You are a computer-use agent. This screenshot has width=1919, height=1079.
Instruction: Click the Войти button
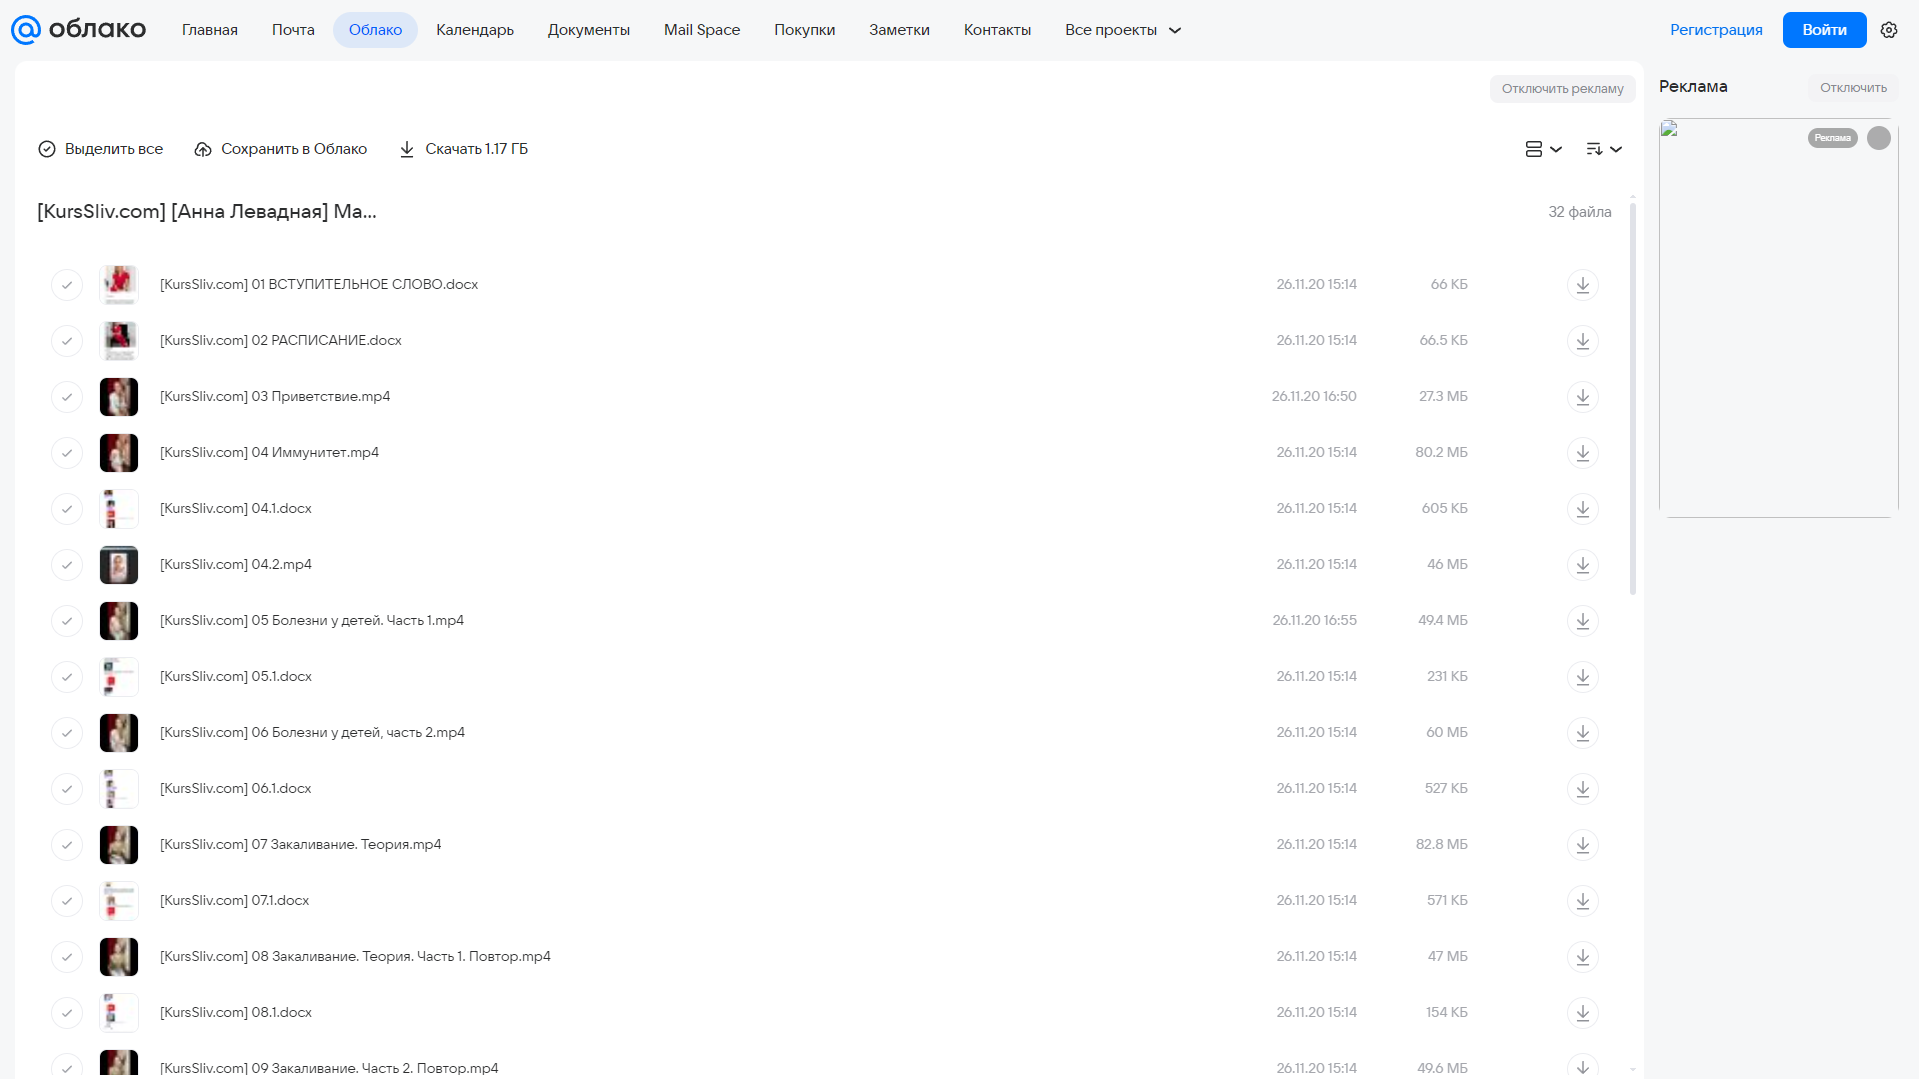1824,30
